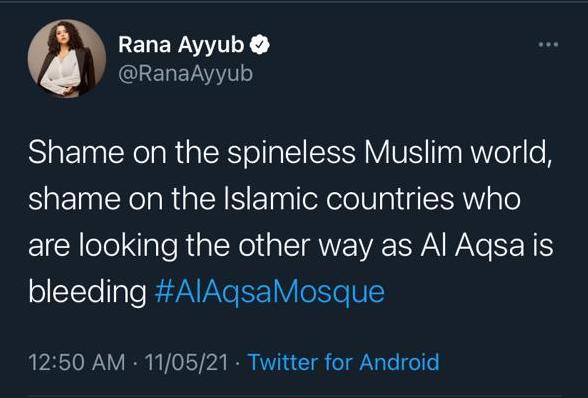Screen dimensions: 588x398
Task: Click the separator dot after 12:50 AM
Action: click(x=135, y=363)
